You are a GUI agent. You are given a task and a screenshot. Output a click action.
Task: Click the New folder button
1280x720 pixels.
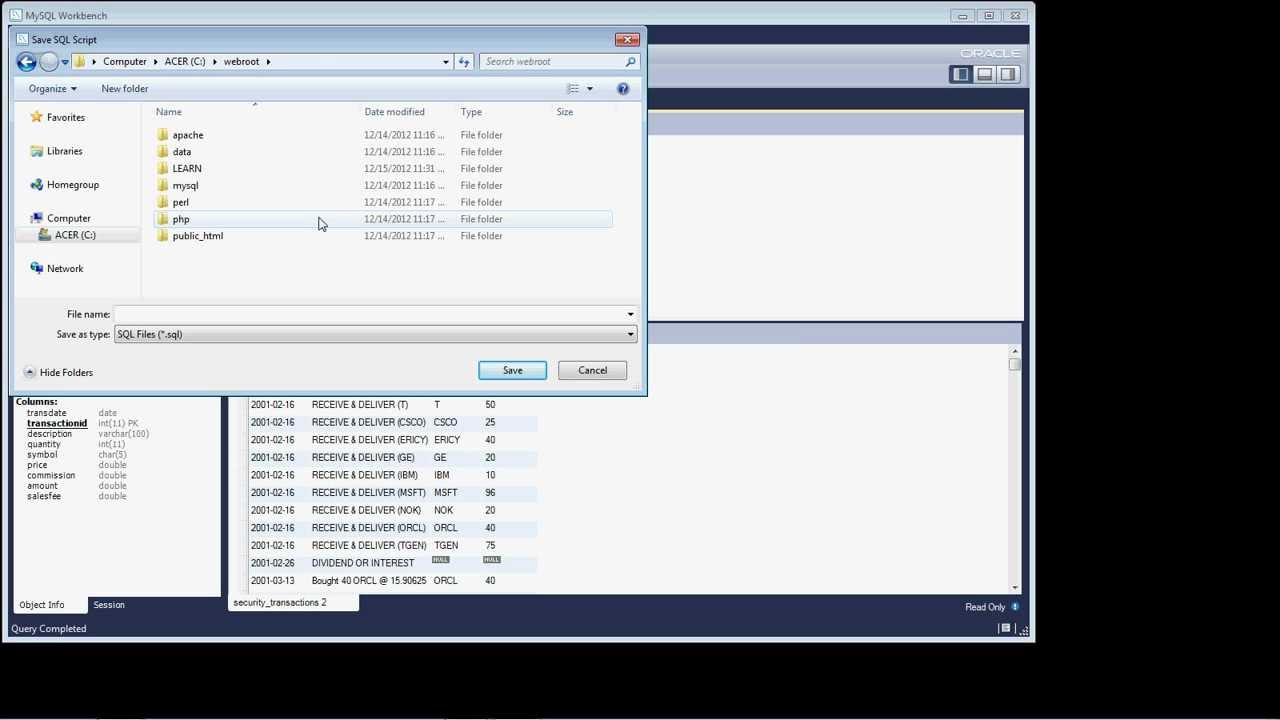pos(125,89)
